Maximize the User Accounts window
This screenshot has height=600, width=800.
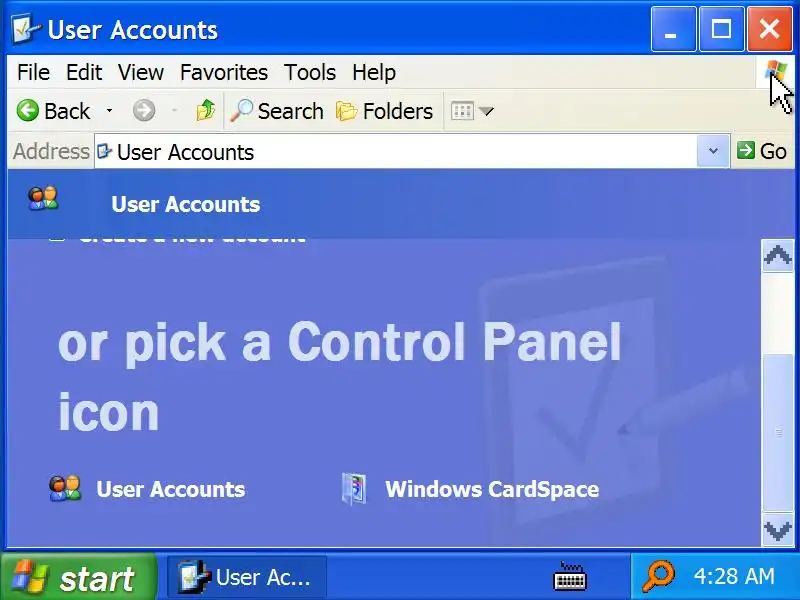click(721, 29)
